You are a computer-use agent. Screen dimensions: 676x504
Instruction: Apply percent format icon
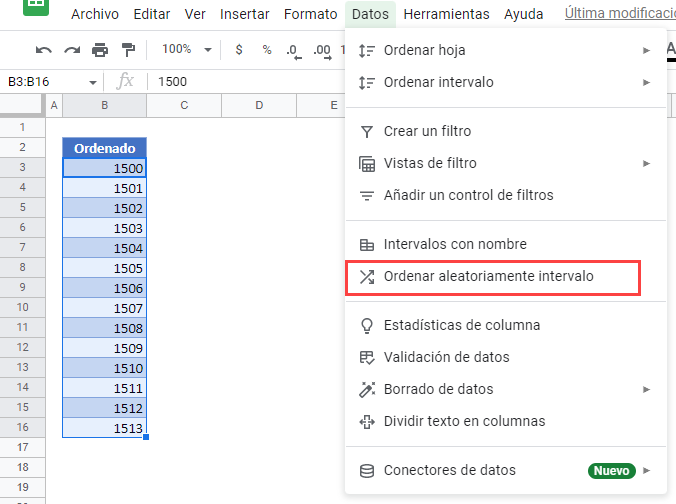tap(267, 50)
